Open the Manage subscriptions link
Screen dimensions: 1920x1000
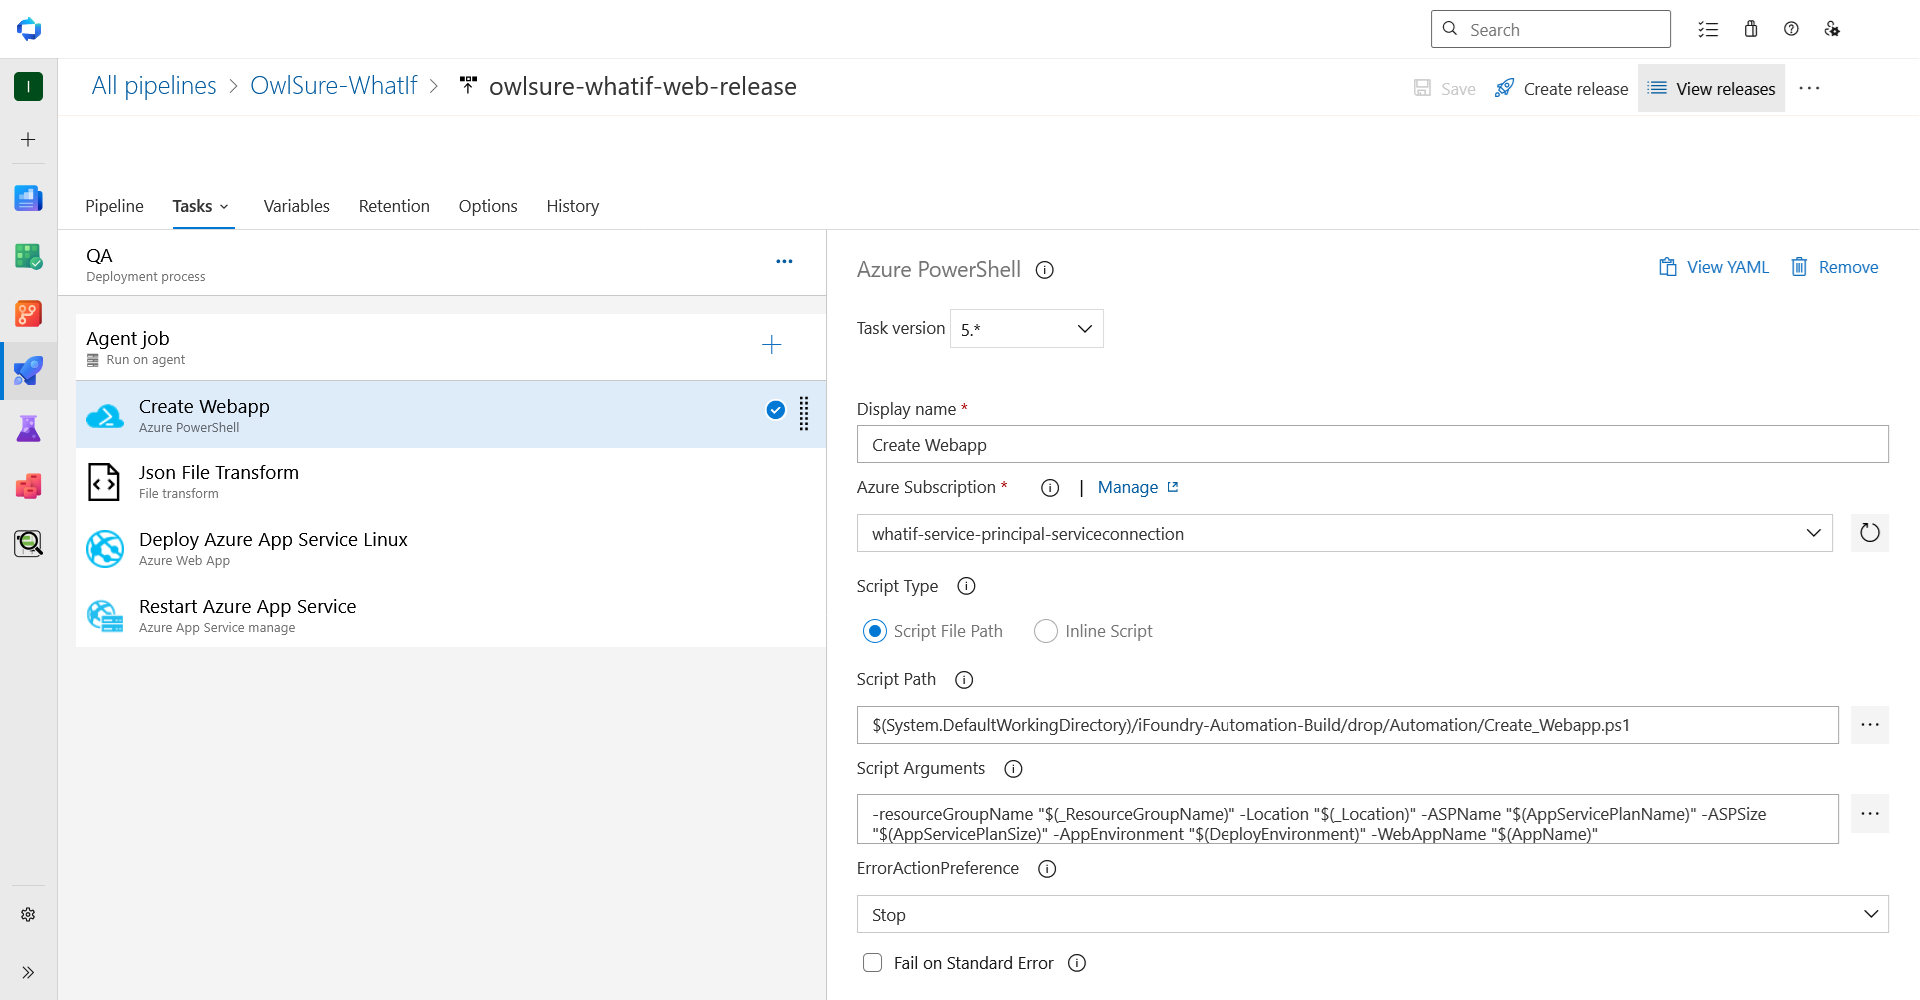click(x=1138, y=487)
